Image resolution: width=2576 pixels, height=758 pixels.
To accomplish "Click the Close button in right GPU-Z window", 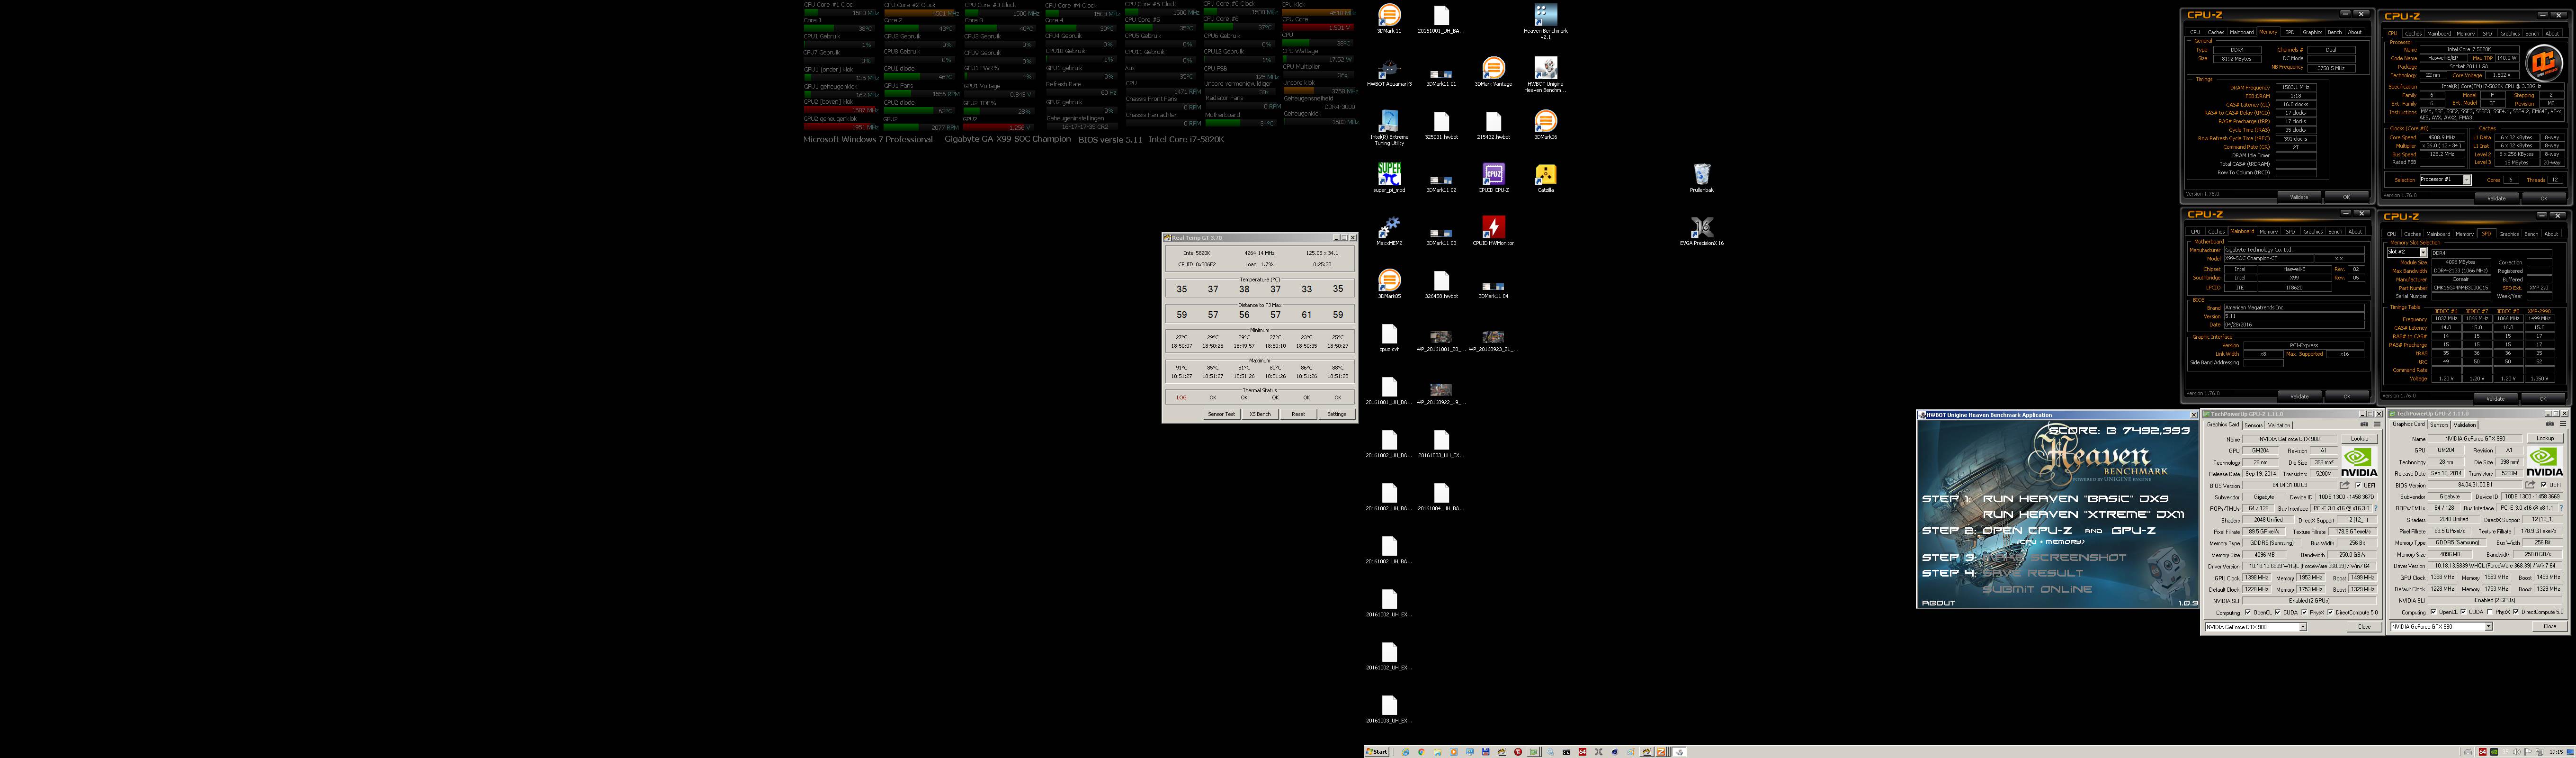I will [x=2550, y=626].
